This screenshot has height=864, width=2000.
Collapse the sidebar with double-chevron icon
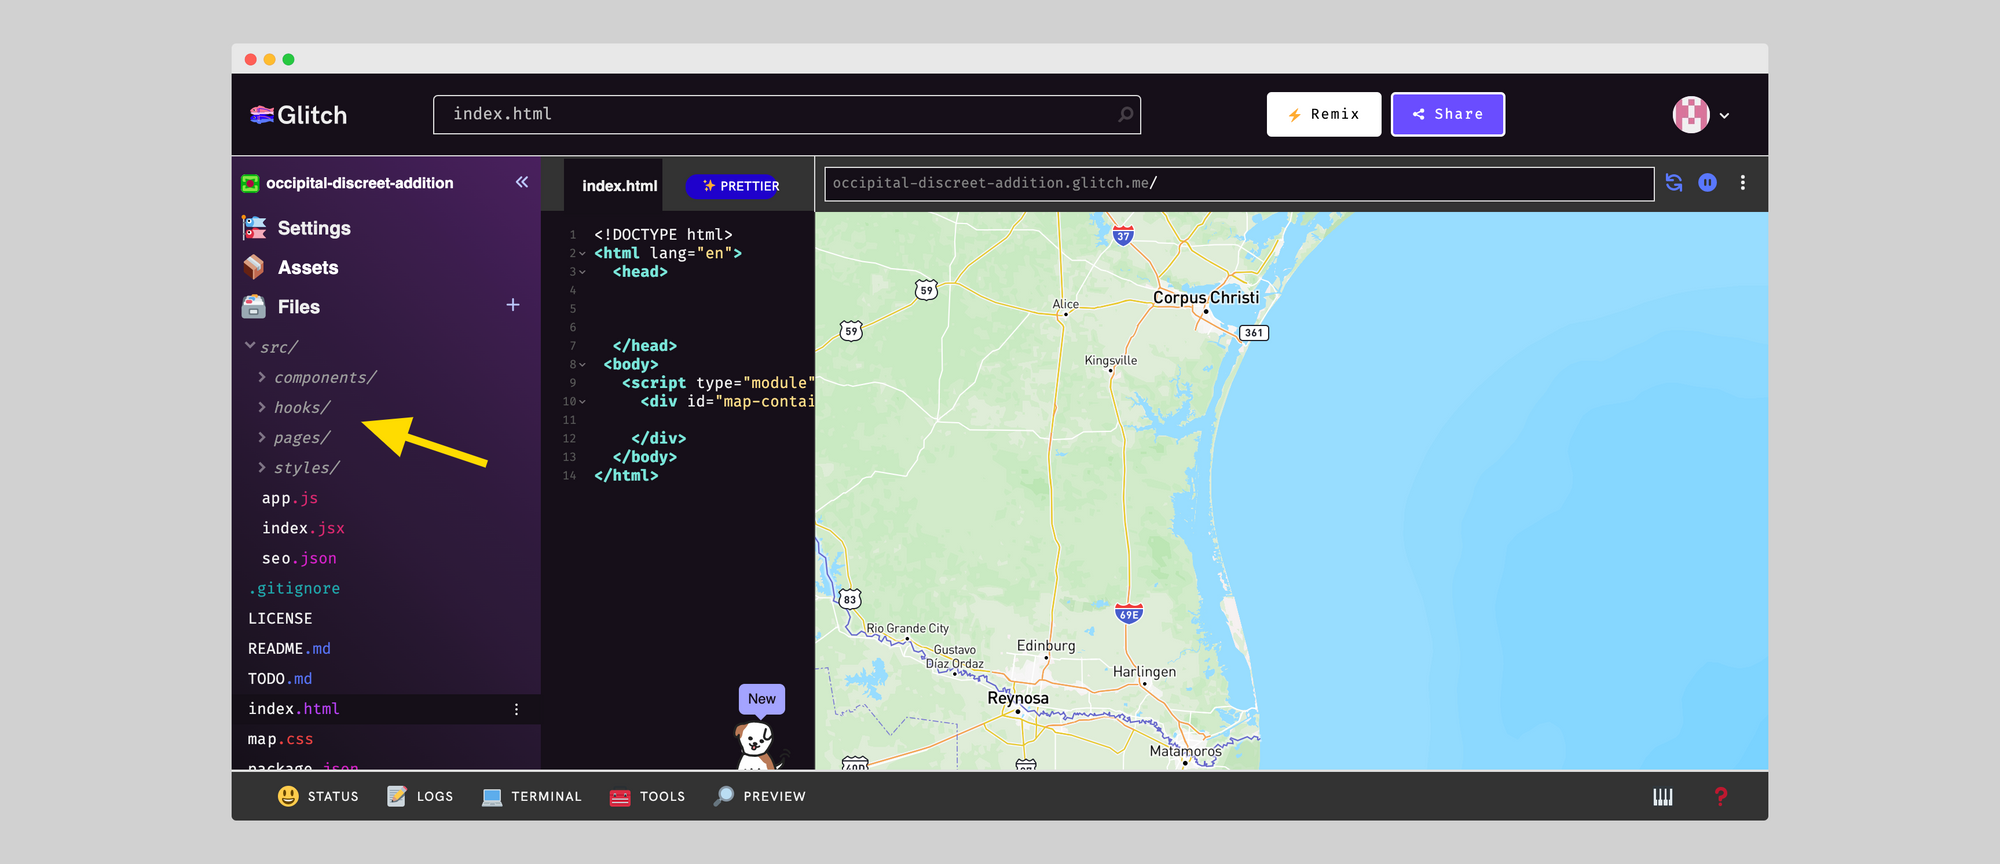click(x=521, y=182)
